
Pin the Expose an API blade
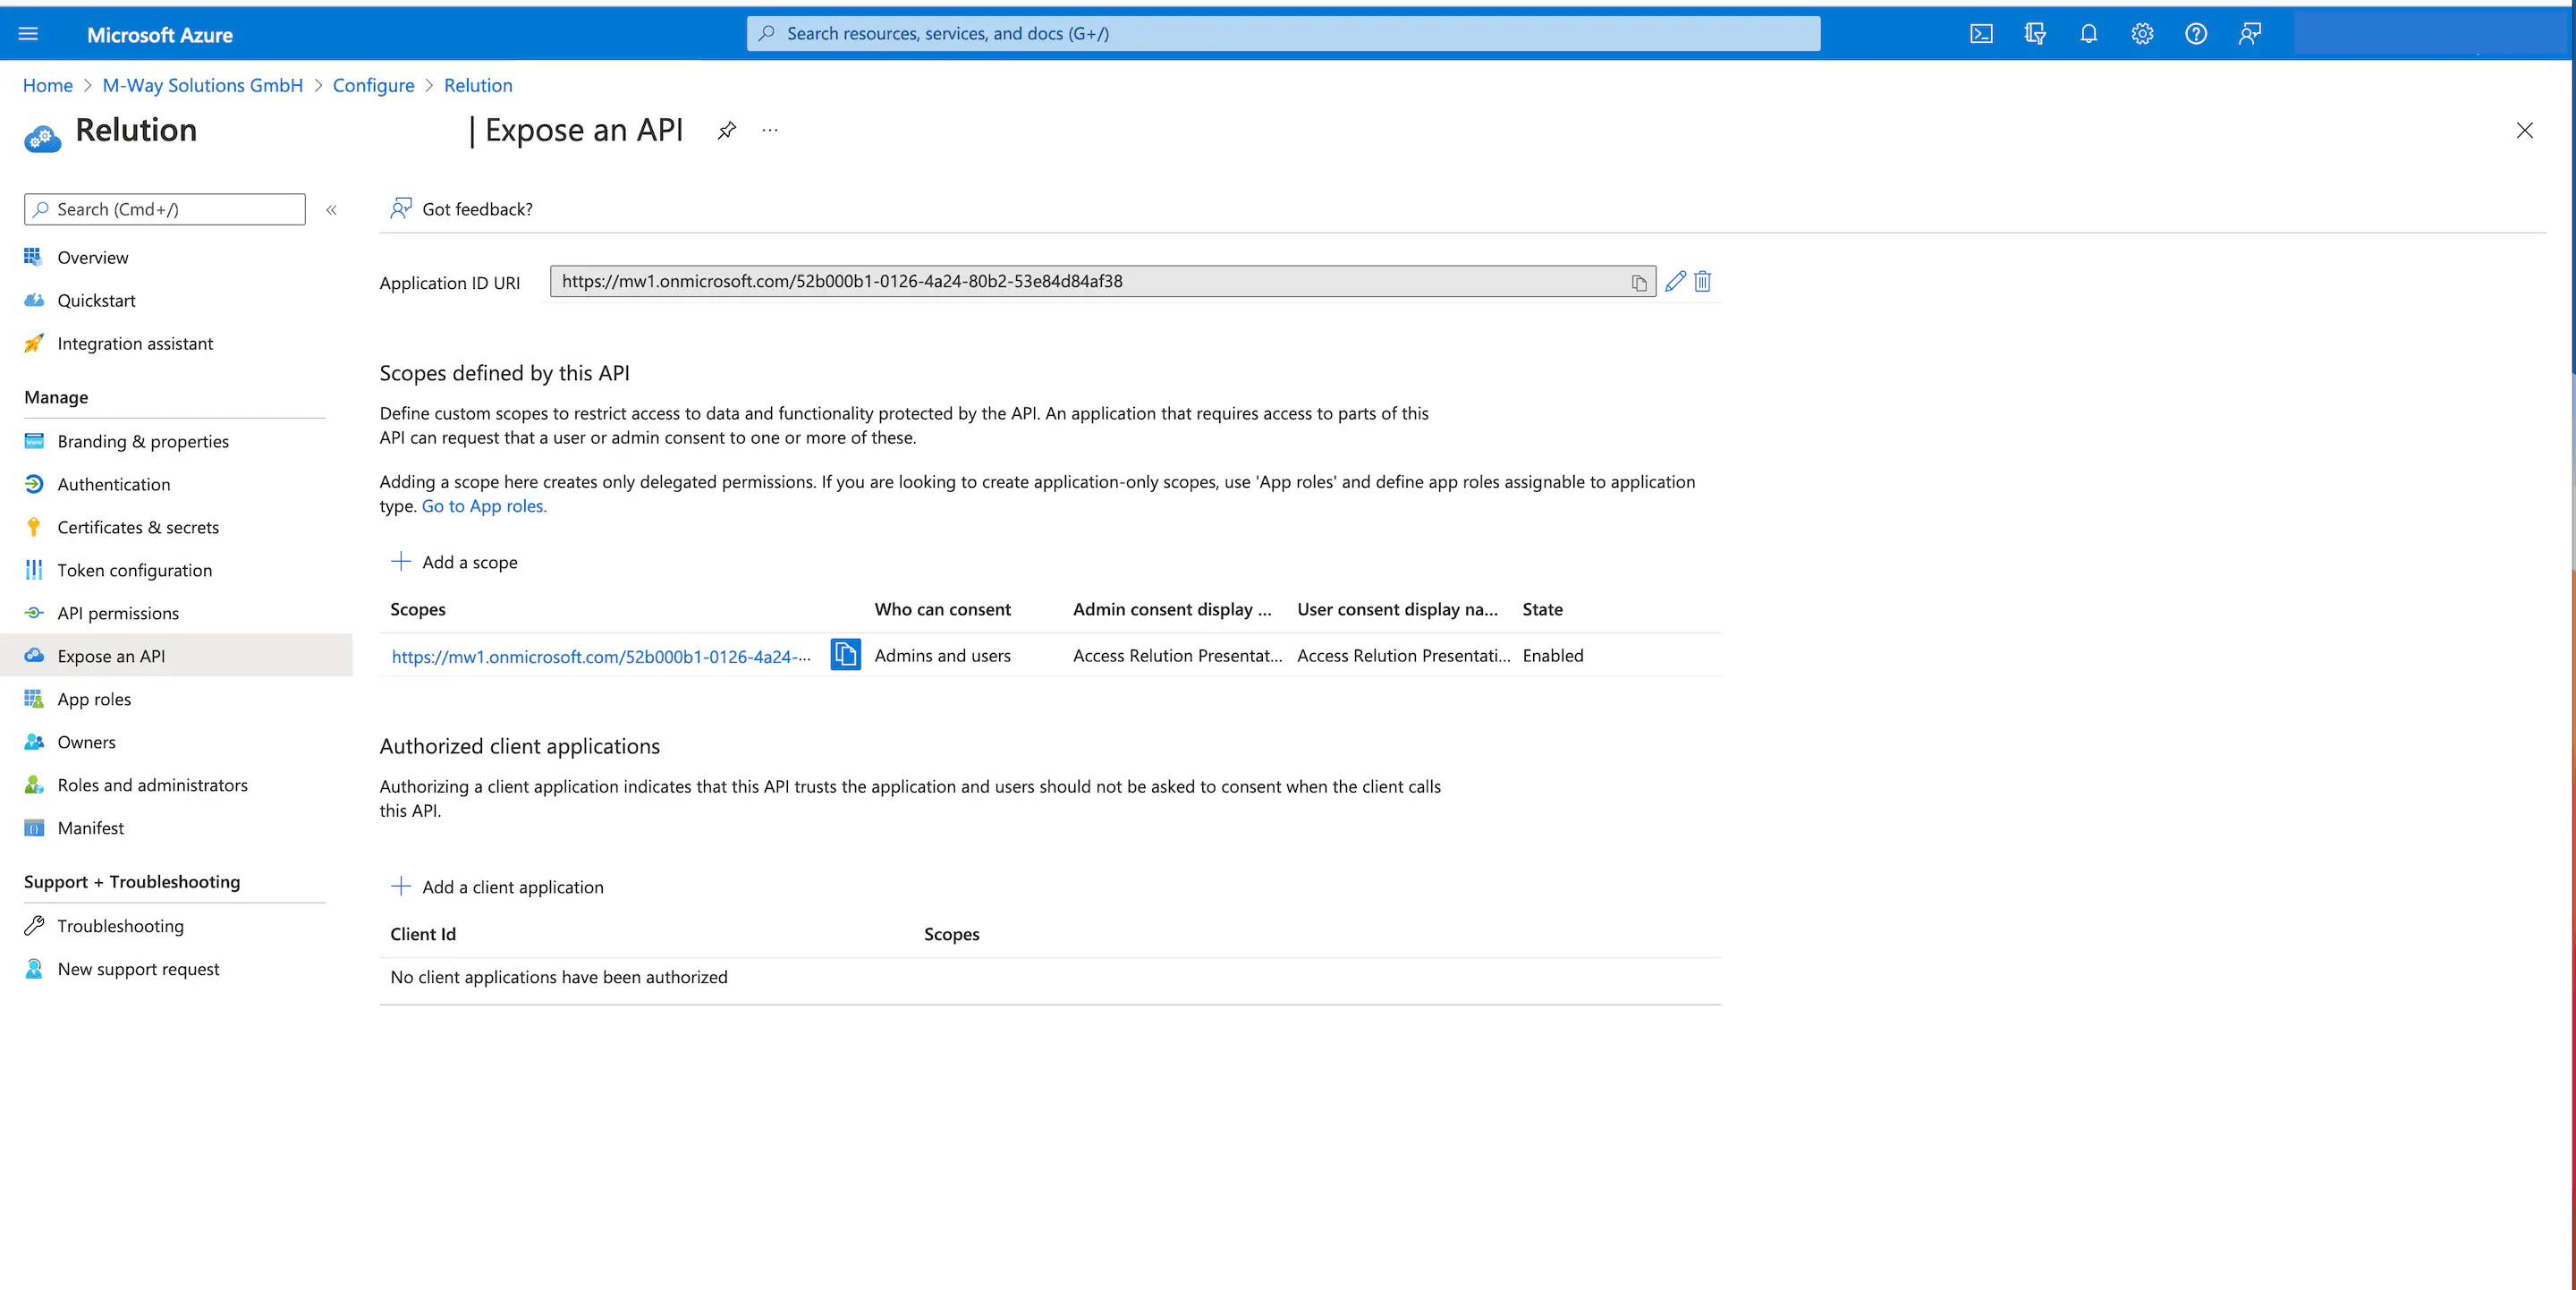pyautogui.click(x=727, y=131)
